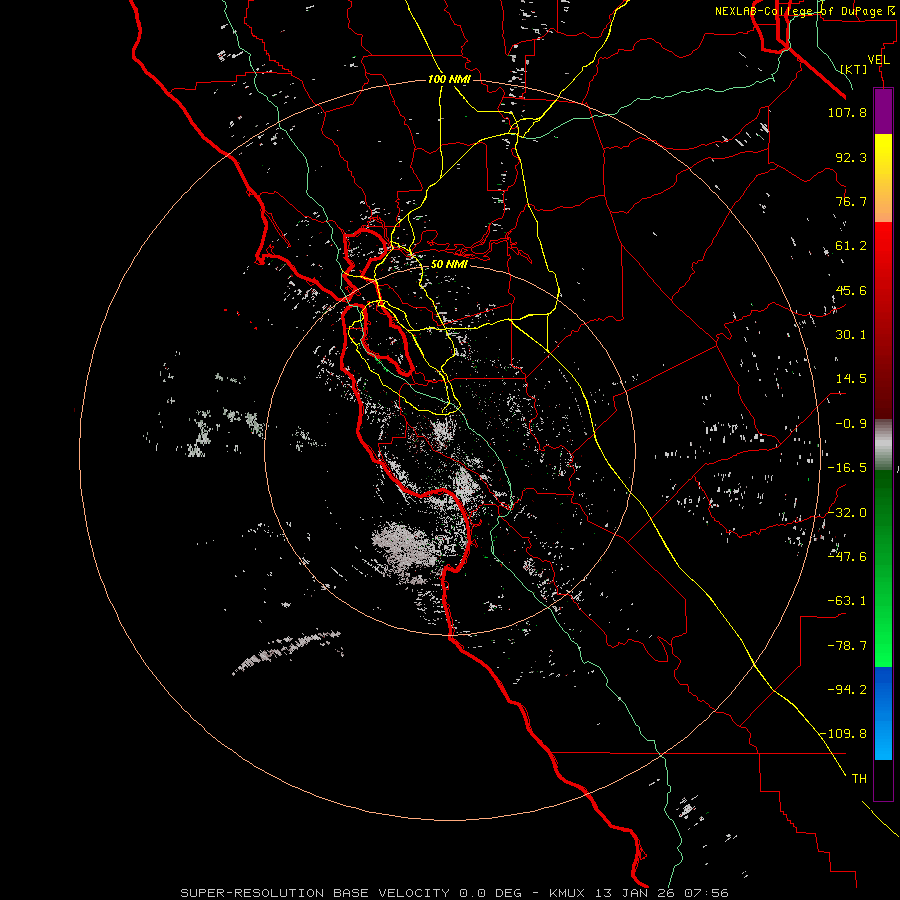Image resolution: width=900 pixels, height=900 pixels.
Task: Click "SUPER-RESOLUTION BASE VELOCITY" in the caption
Action: pyautogui.click(x=315, y=893)
